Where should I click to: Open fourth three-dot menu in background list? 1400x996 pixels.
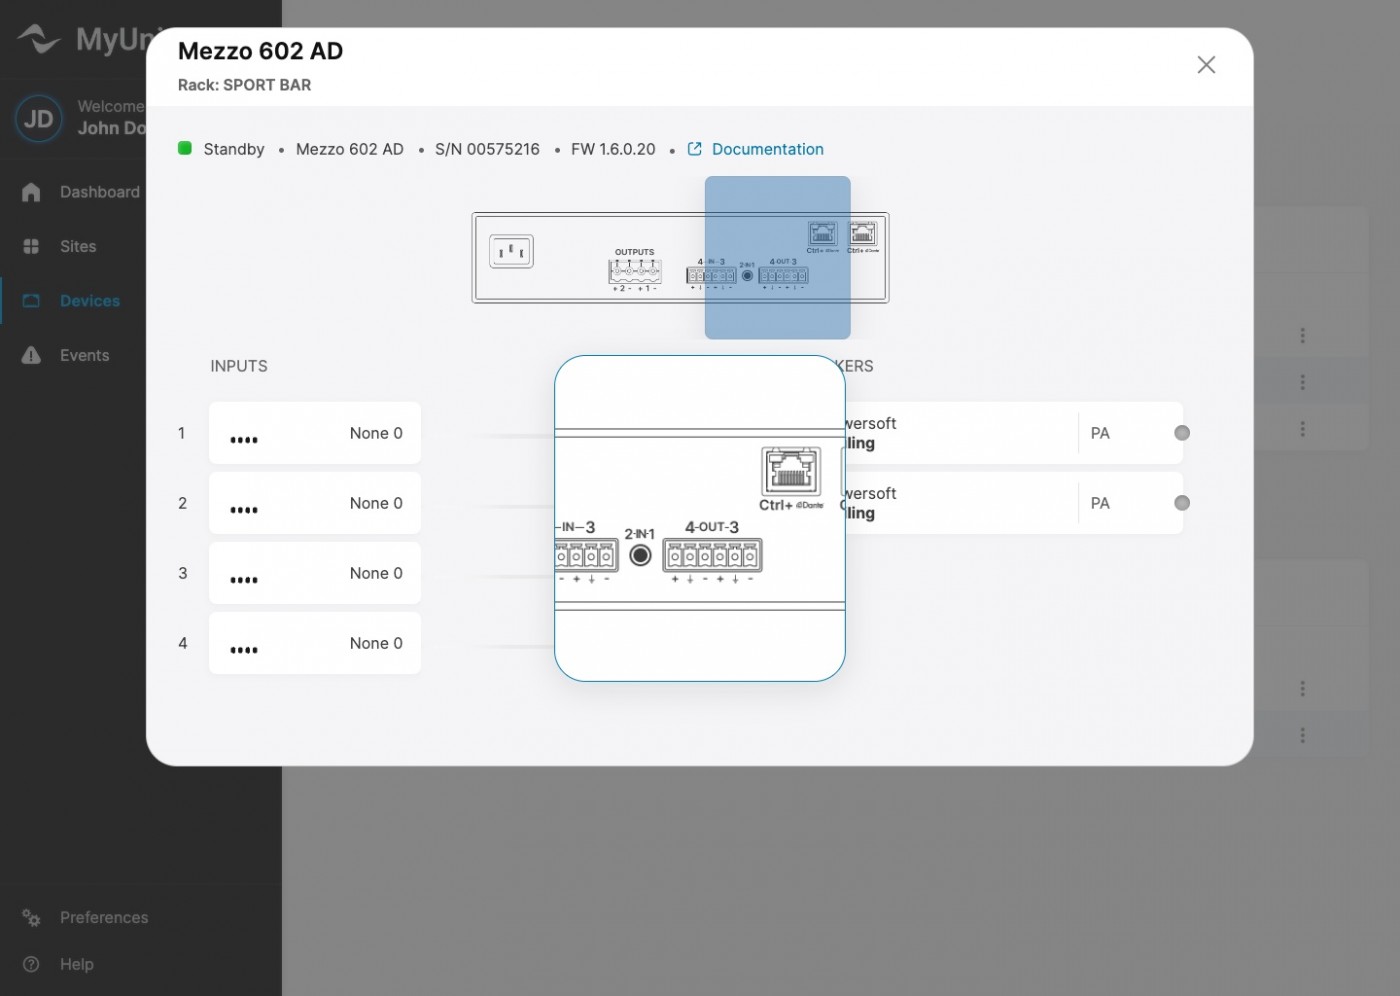1302,688
